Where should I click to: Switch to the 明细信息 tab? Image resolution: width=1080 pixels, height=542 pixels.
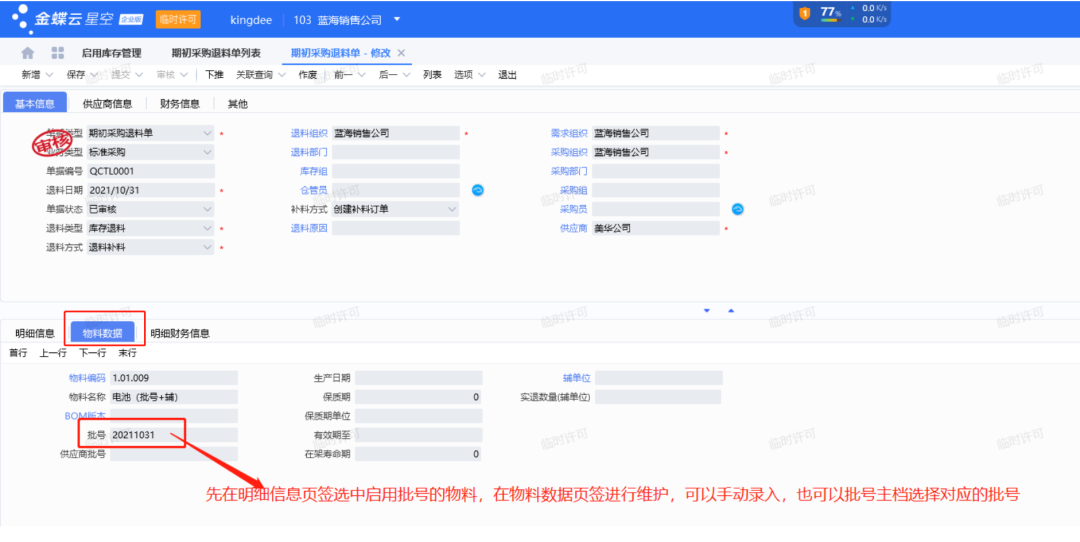tap(35, 333)
